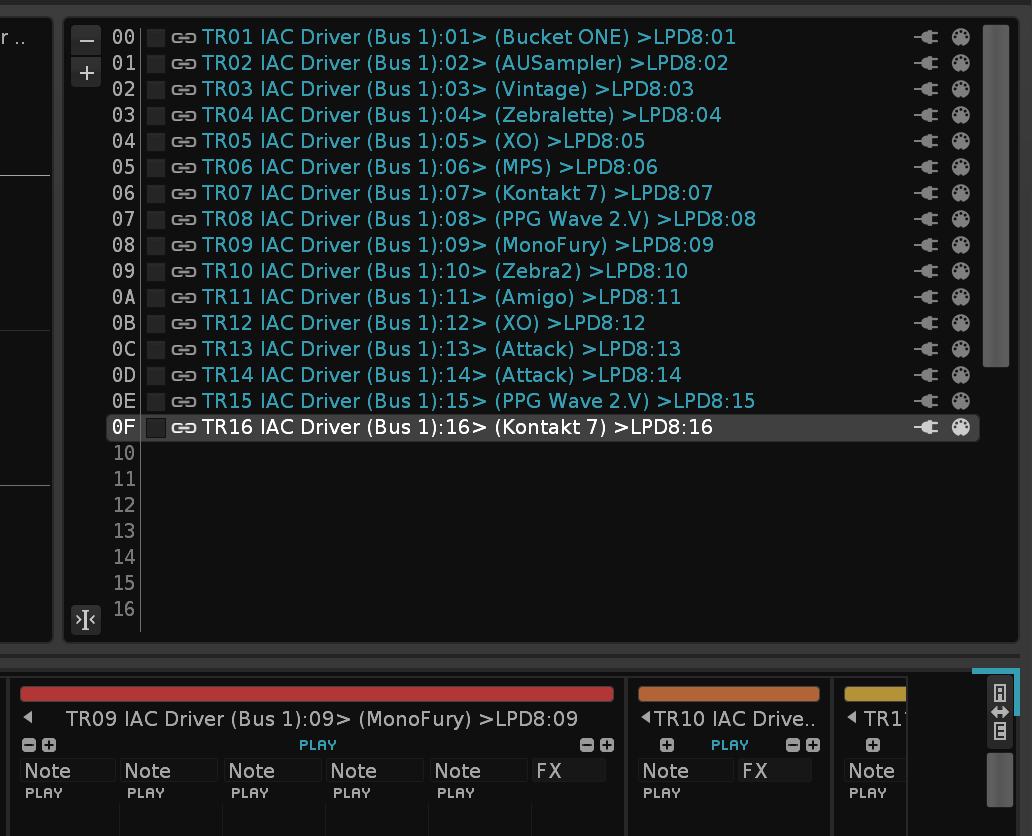Click the instrument list vertical scrollbar
This screenshot has height=836, width=1032.
click(x=996, y=196)
